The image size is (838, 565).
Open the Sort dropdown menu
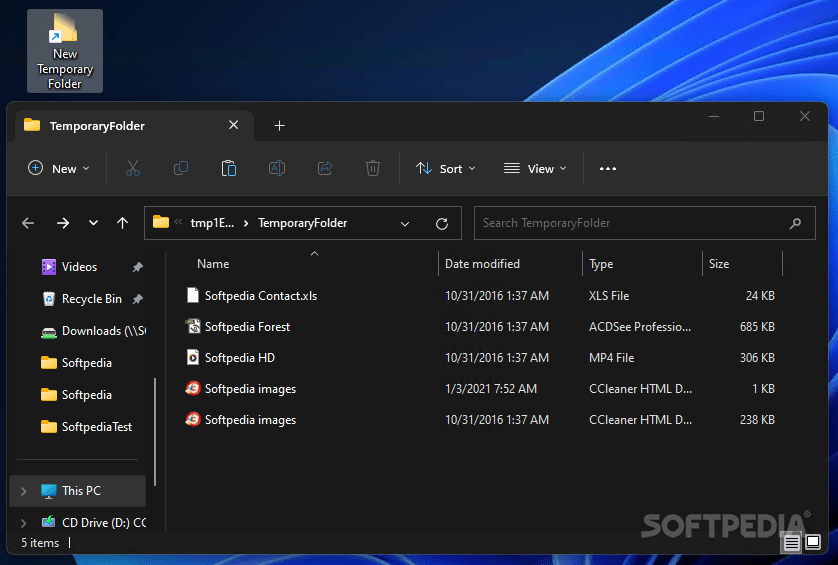click(445, 168)
